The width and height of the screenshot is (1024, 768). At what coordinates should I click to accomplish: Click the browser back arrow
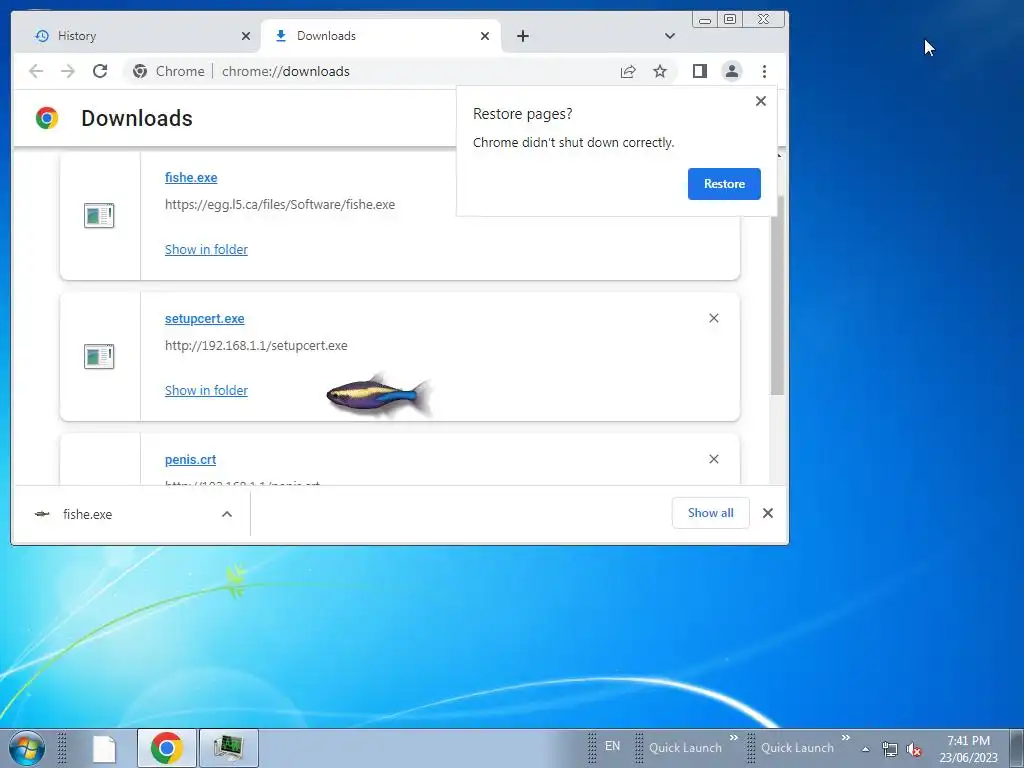click(36, 71)
